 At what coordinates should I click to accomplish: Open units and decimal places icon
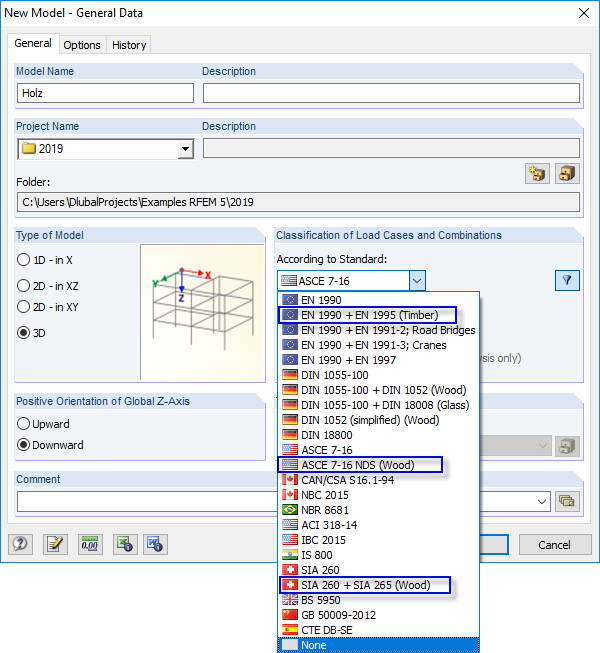[90, 544]
